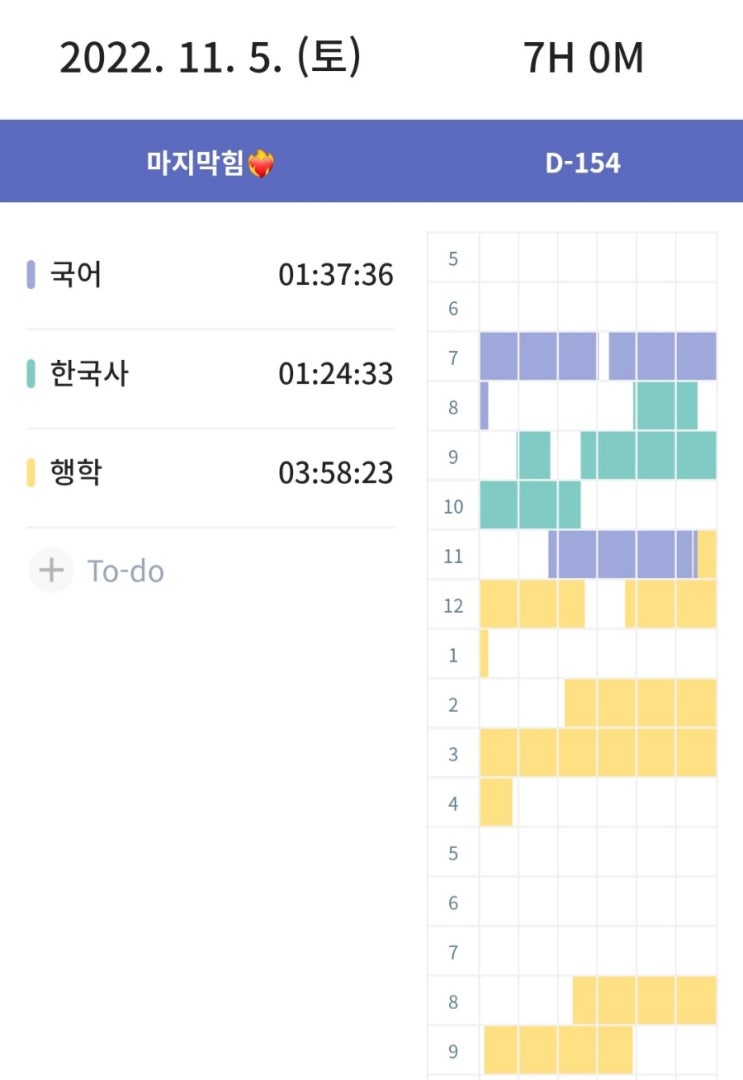Click the yellow color bar next to 행학
743x1080 pixels.
point(31,472)
